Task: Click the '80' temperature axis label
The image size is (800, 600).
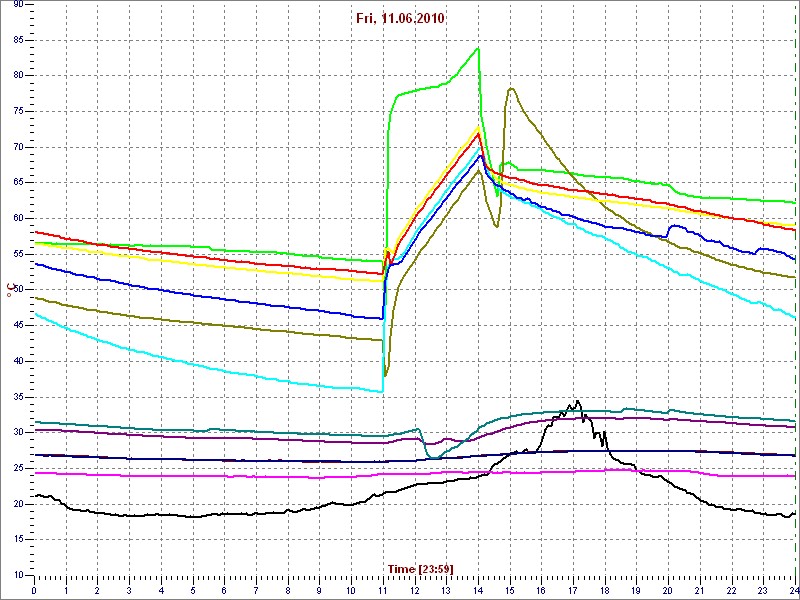Action: [x=17, y=76]
